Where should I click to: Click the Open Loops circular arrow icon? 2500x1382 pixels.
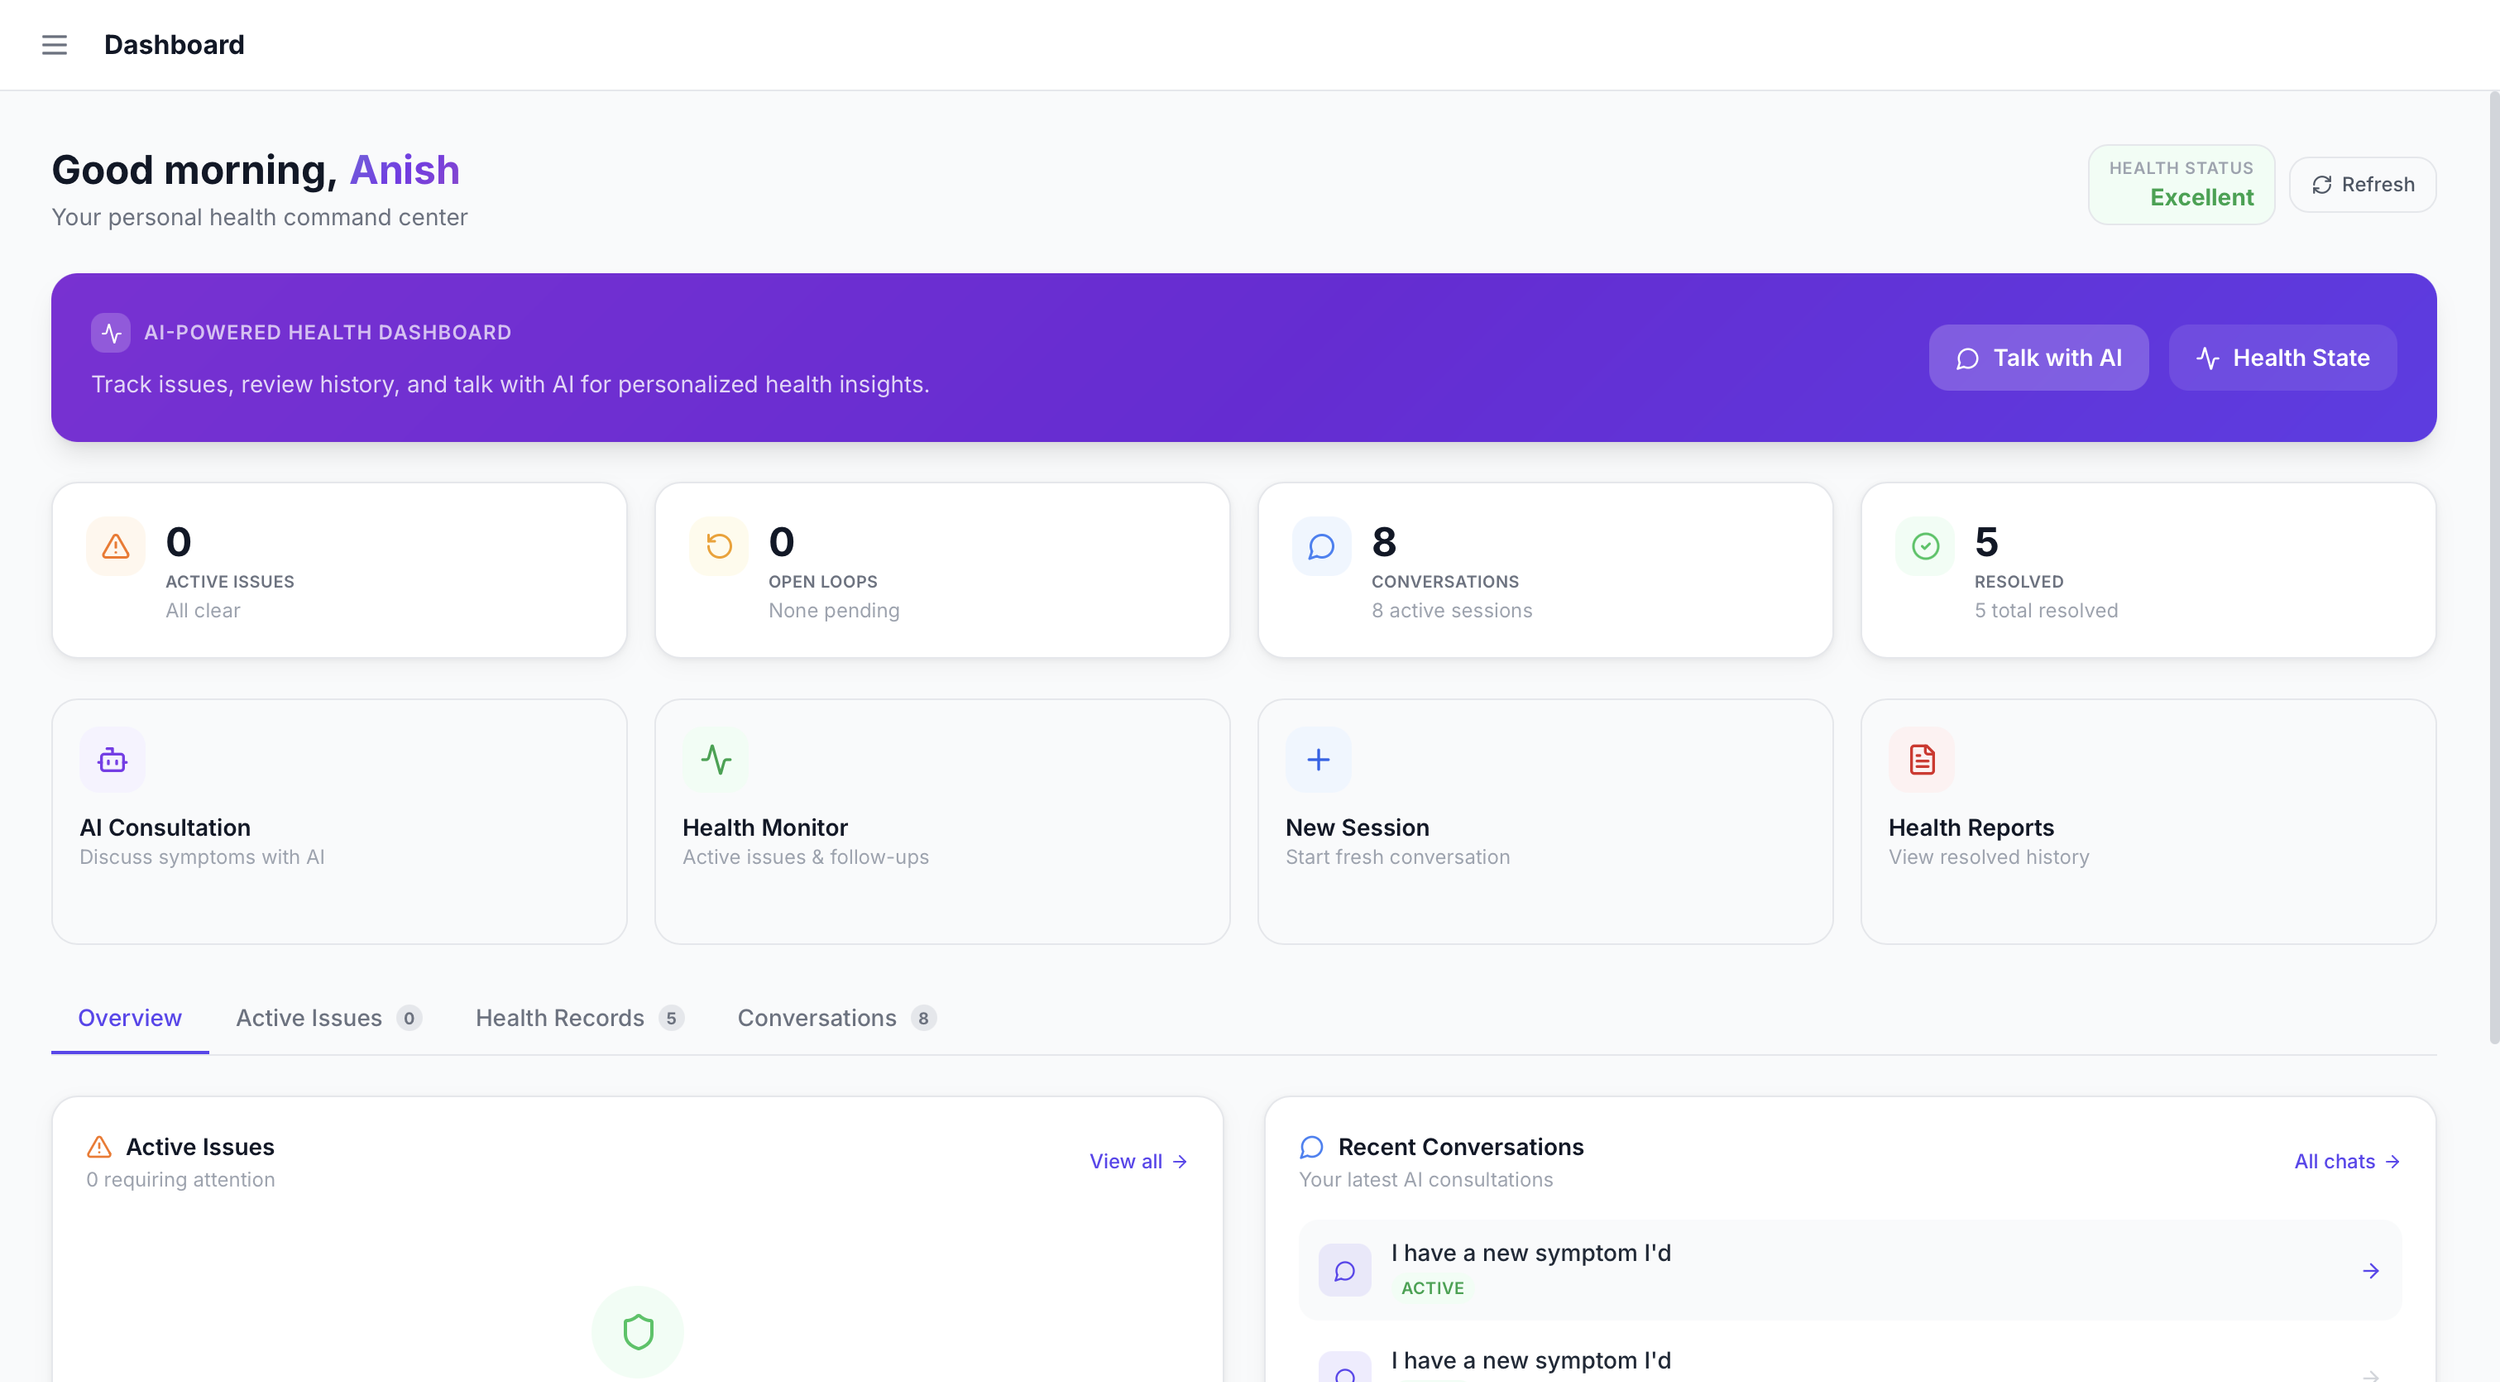719,546
